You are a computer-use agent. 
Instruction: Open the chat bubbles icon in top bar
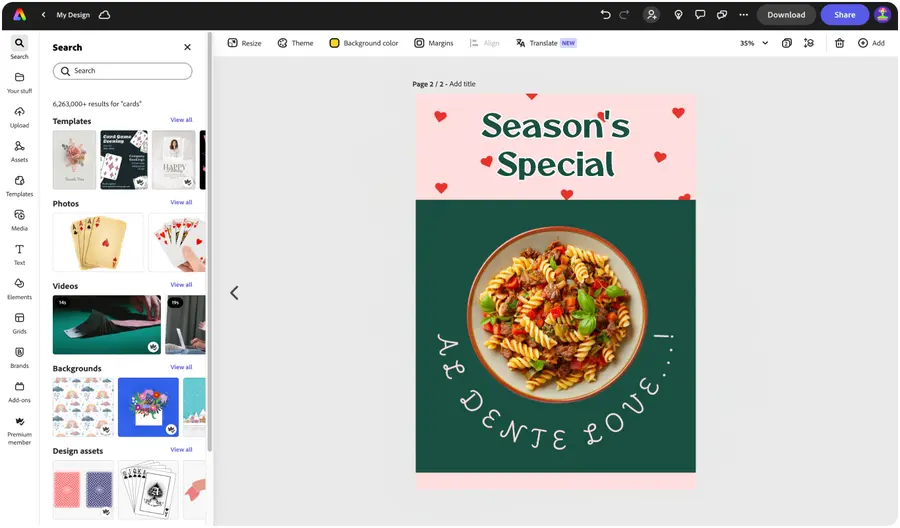point(721,15)
